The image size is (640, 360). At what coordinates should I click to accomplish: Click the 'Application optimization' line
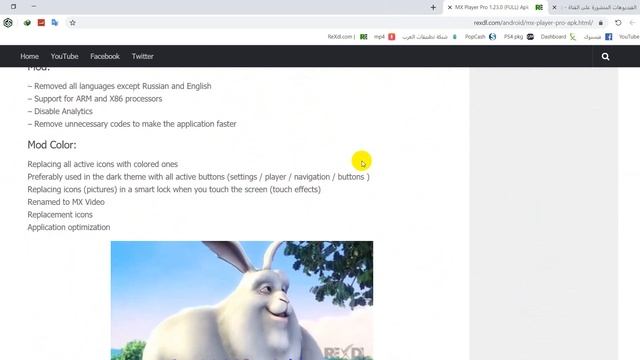point(69,227)
